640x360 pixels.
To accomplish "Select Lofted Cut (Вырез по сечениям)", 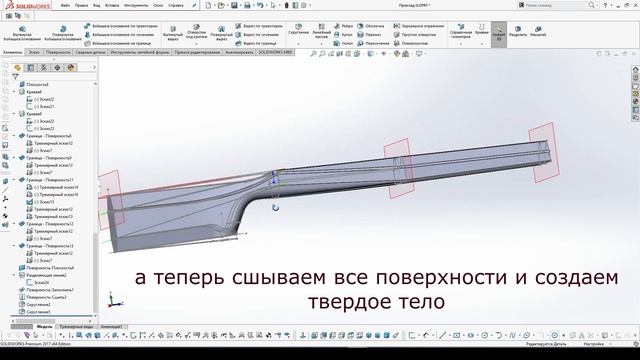I will 257,35.
